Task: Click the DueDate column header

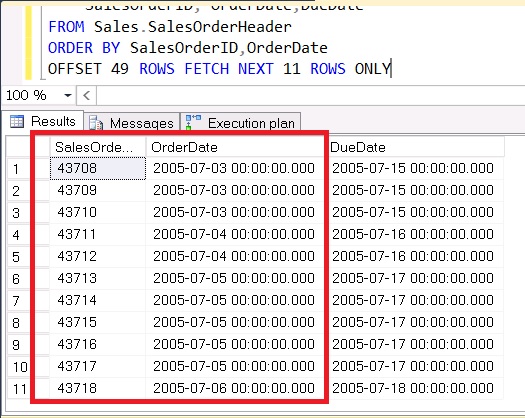Action: [417, 147]
